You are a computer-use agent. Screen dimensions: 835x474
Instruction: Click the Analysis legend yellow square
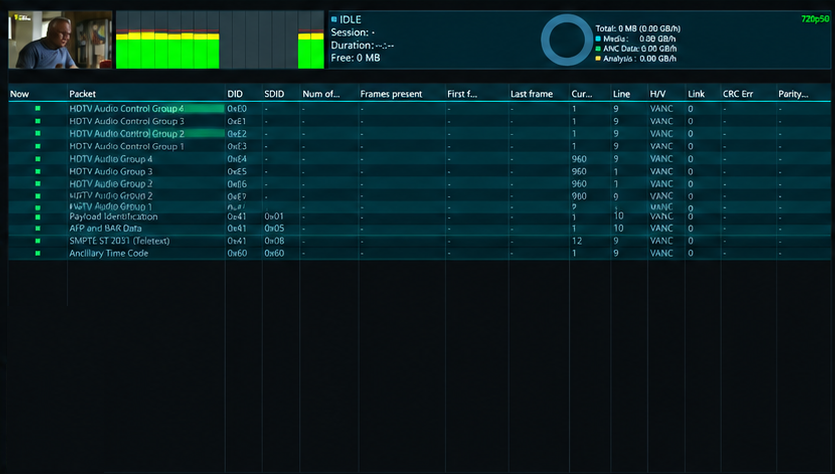point(598,59)
